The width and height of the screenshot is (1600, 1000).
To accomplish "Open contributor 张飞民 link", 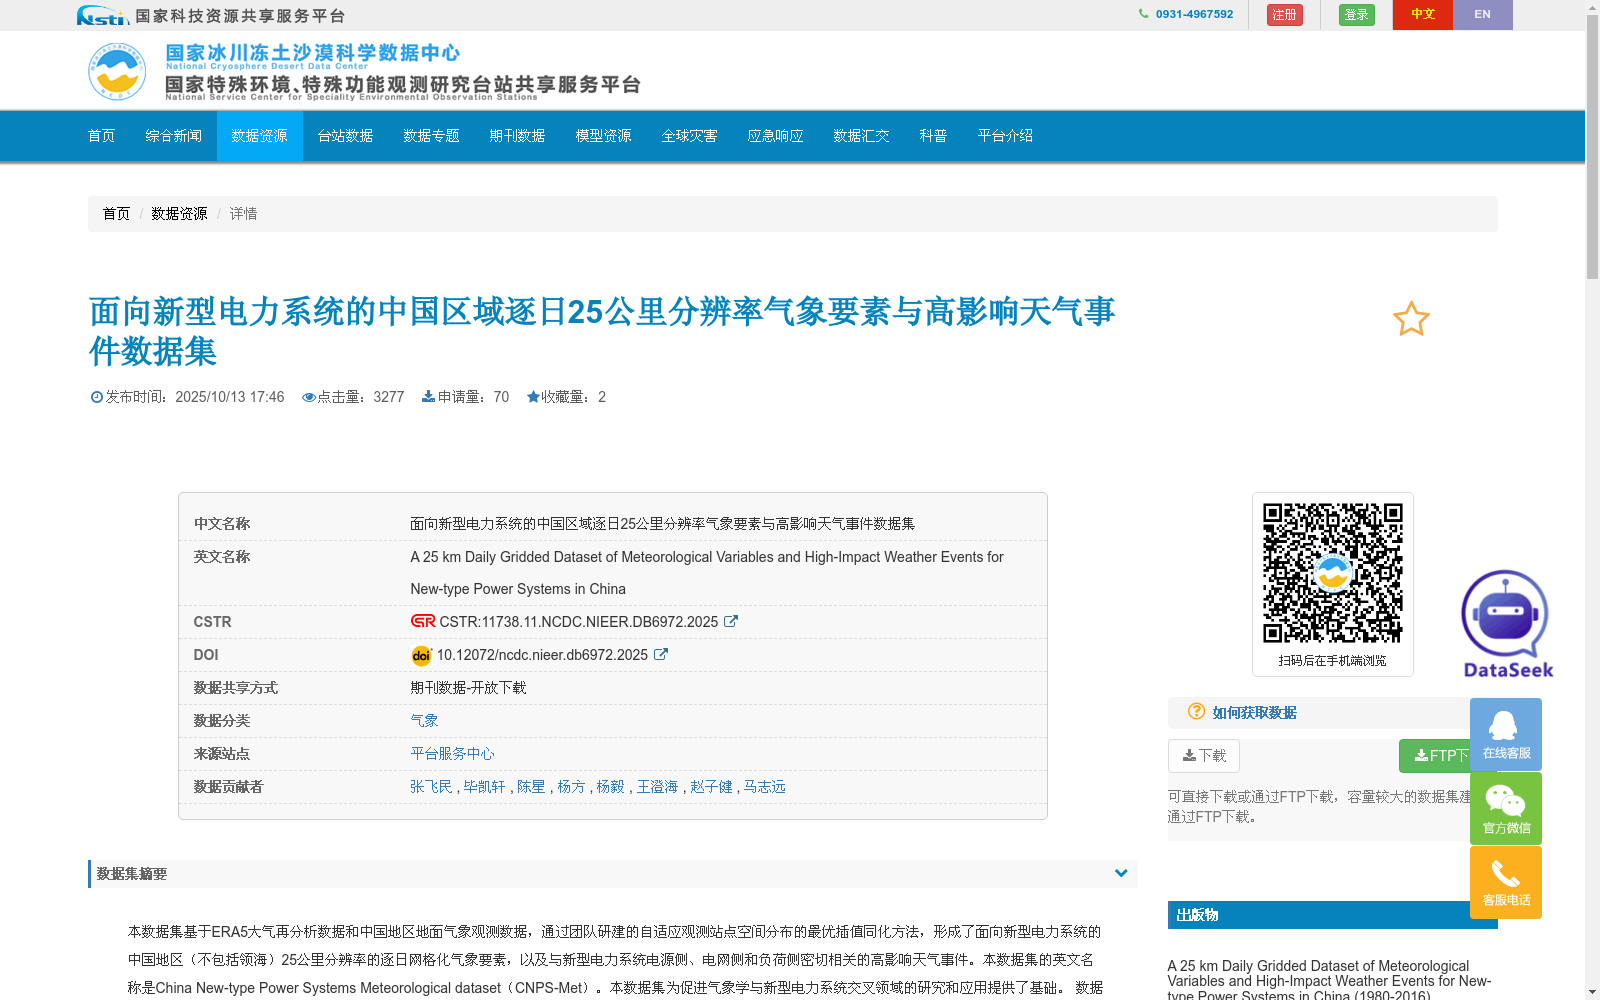I will click(431, 787).
